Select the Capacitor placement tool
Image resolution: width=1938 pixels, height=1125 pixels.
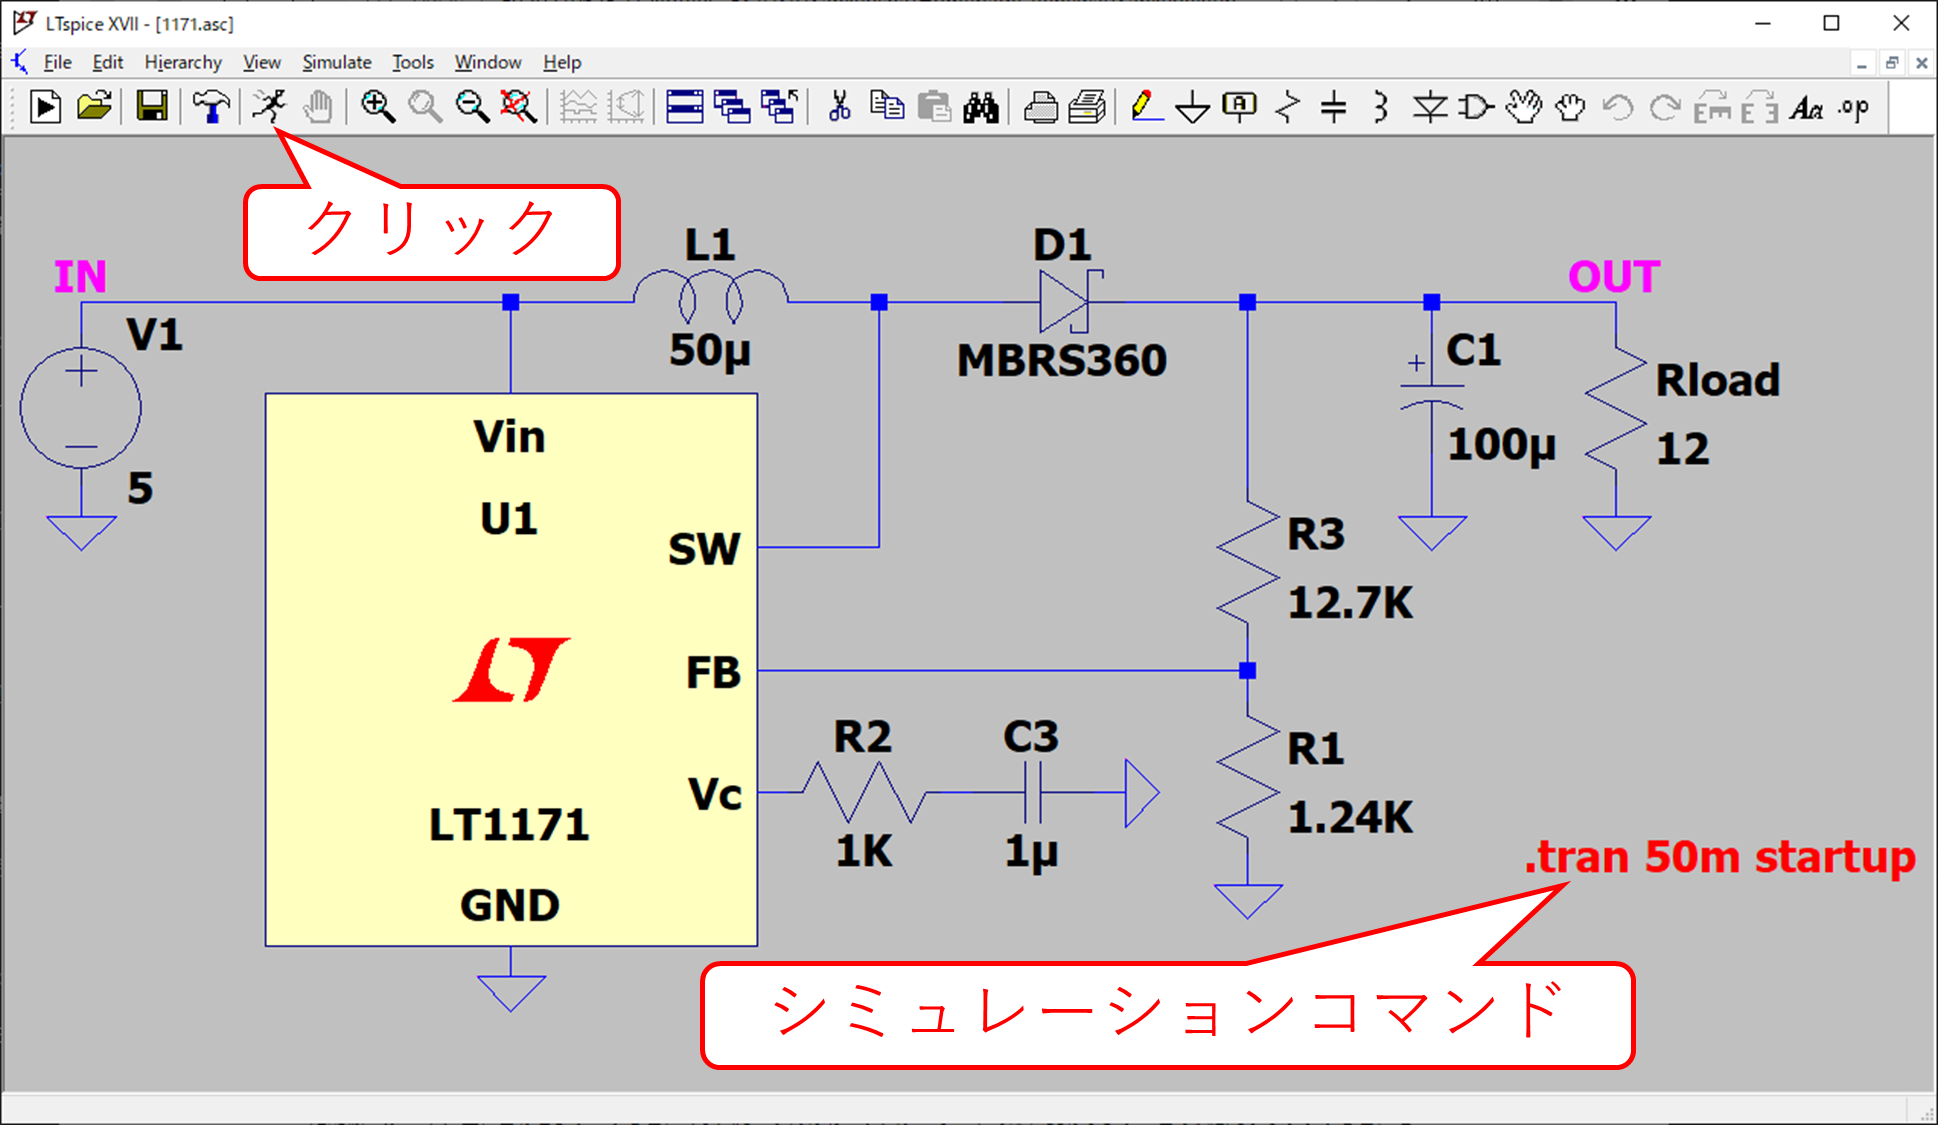pos(1334,106)
